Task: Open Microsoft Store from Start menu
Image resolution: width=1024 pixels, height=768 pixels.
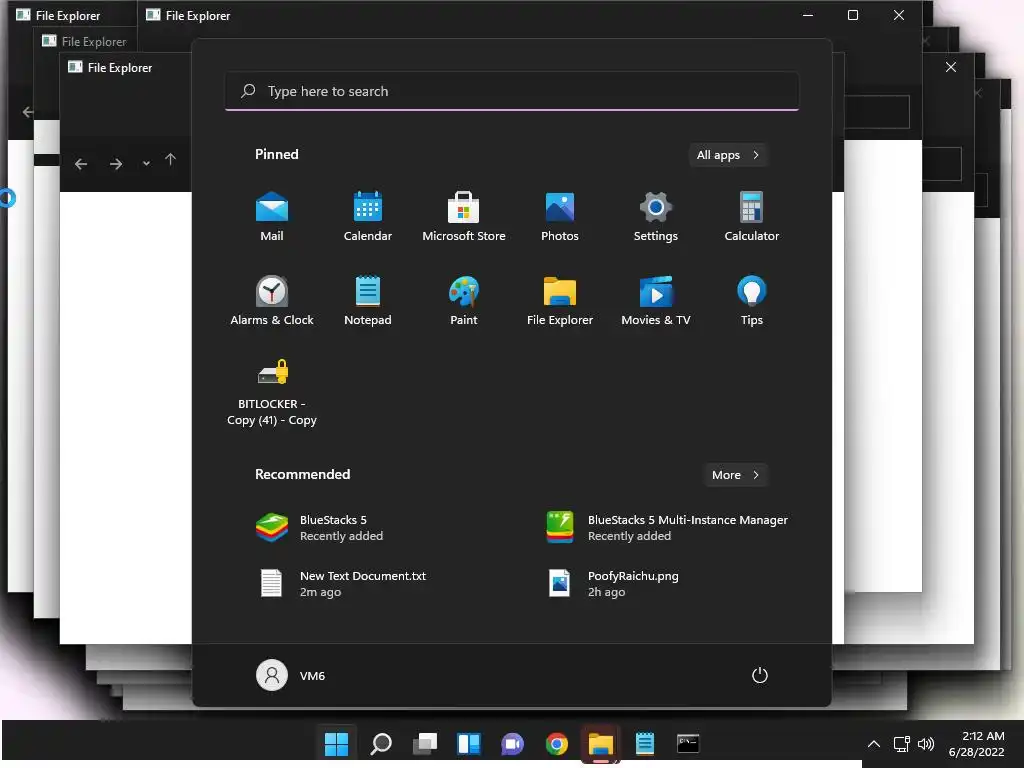Action: pos(464,217)
